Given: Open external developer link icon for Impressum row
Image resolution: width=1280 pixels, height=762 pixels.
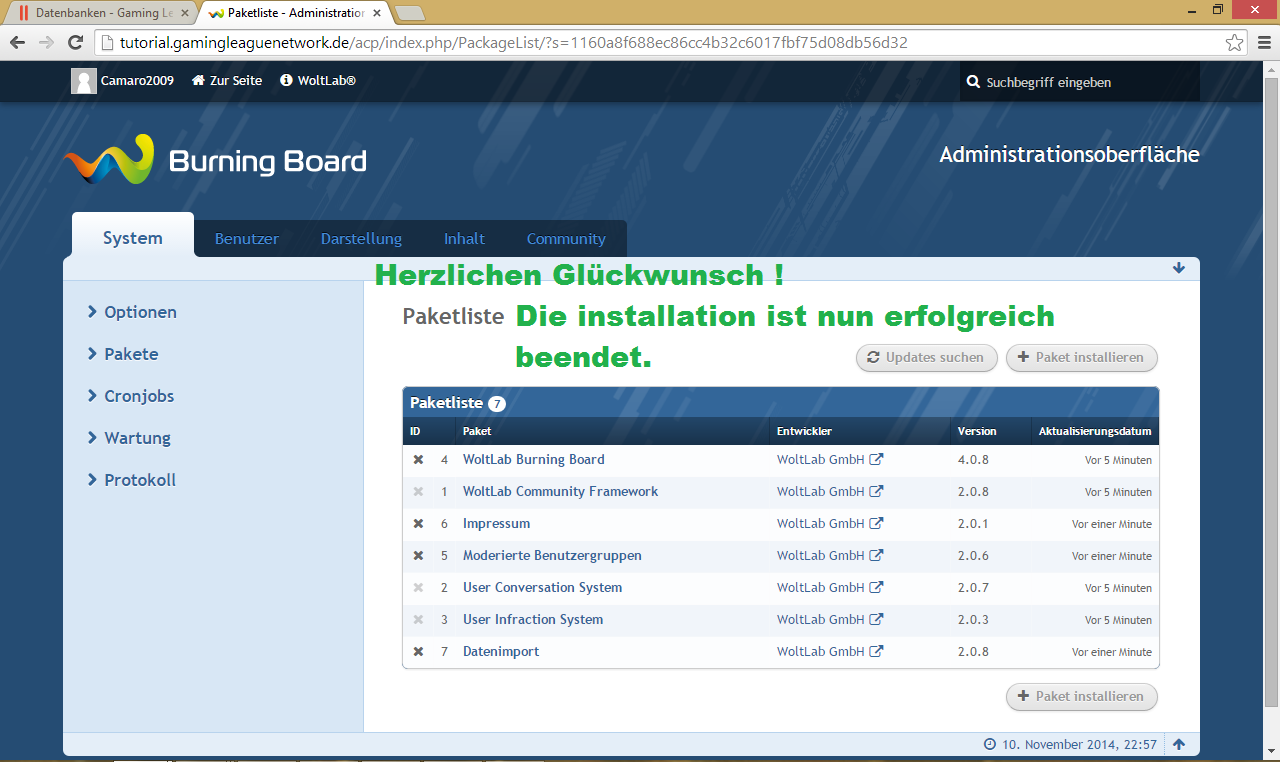Looking at the screenshot, I should click(x=876, y=524).
